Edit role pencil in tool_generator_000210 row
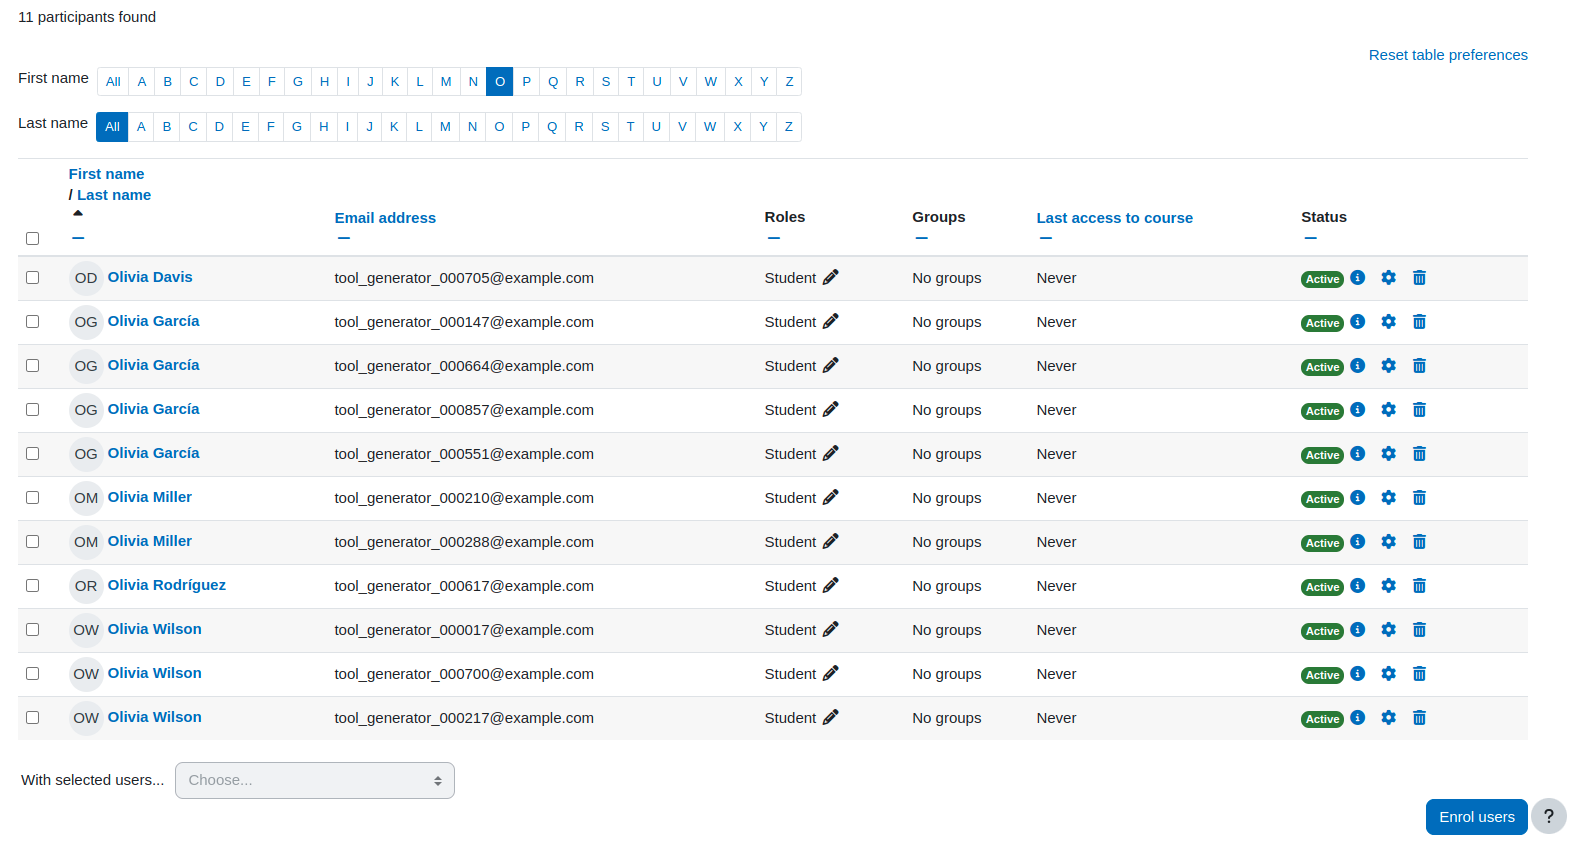Viewport: 1584px width, 845px height. coord(830,497)
